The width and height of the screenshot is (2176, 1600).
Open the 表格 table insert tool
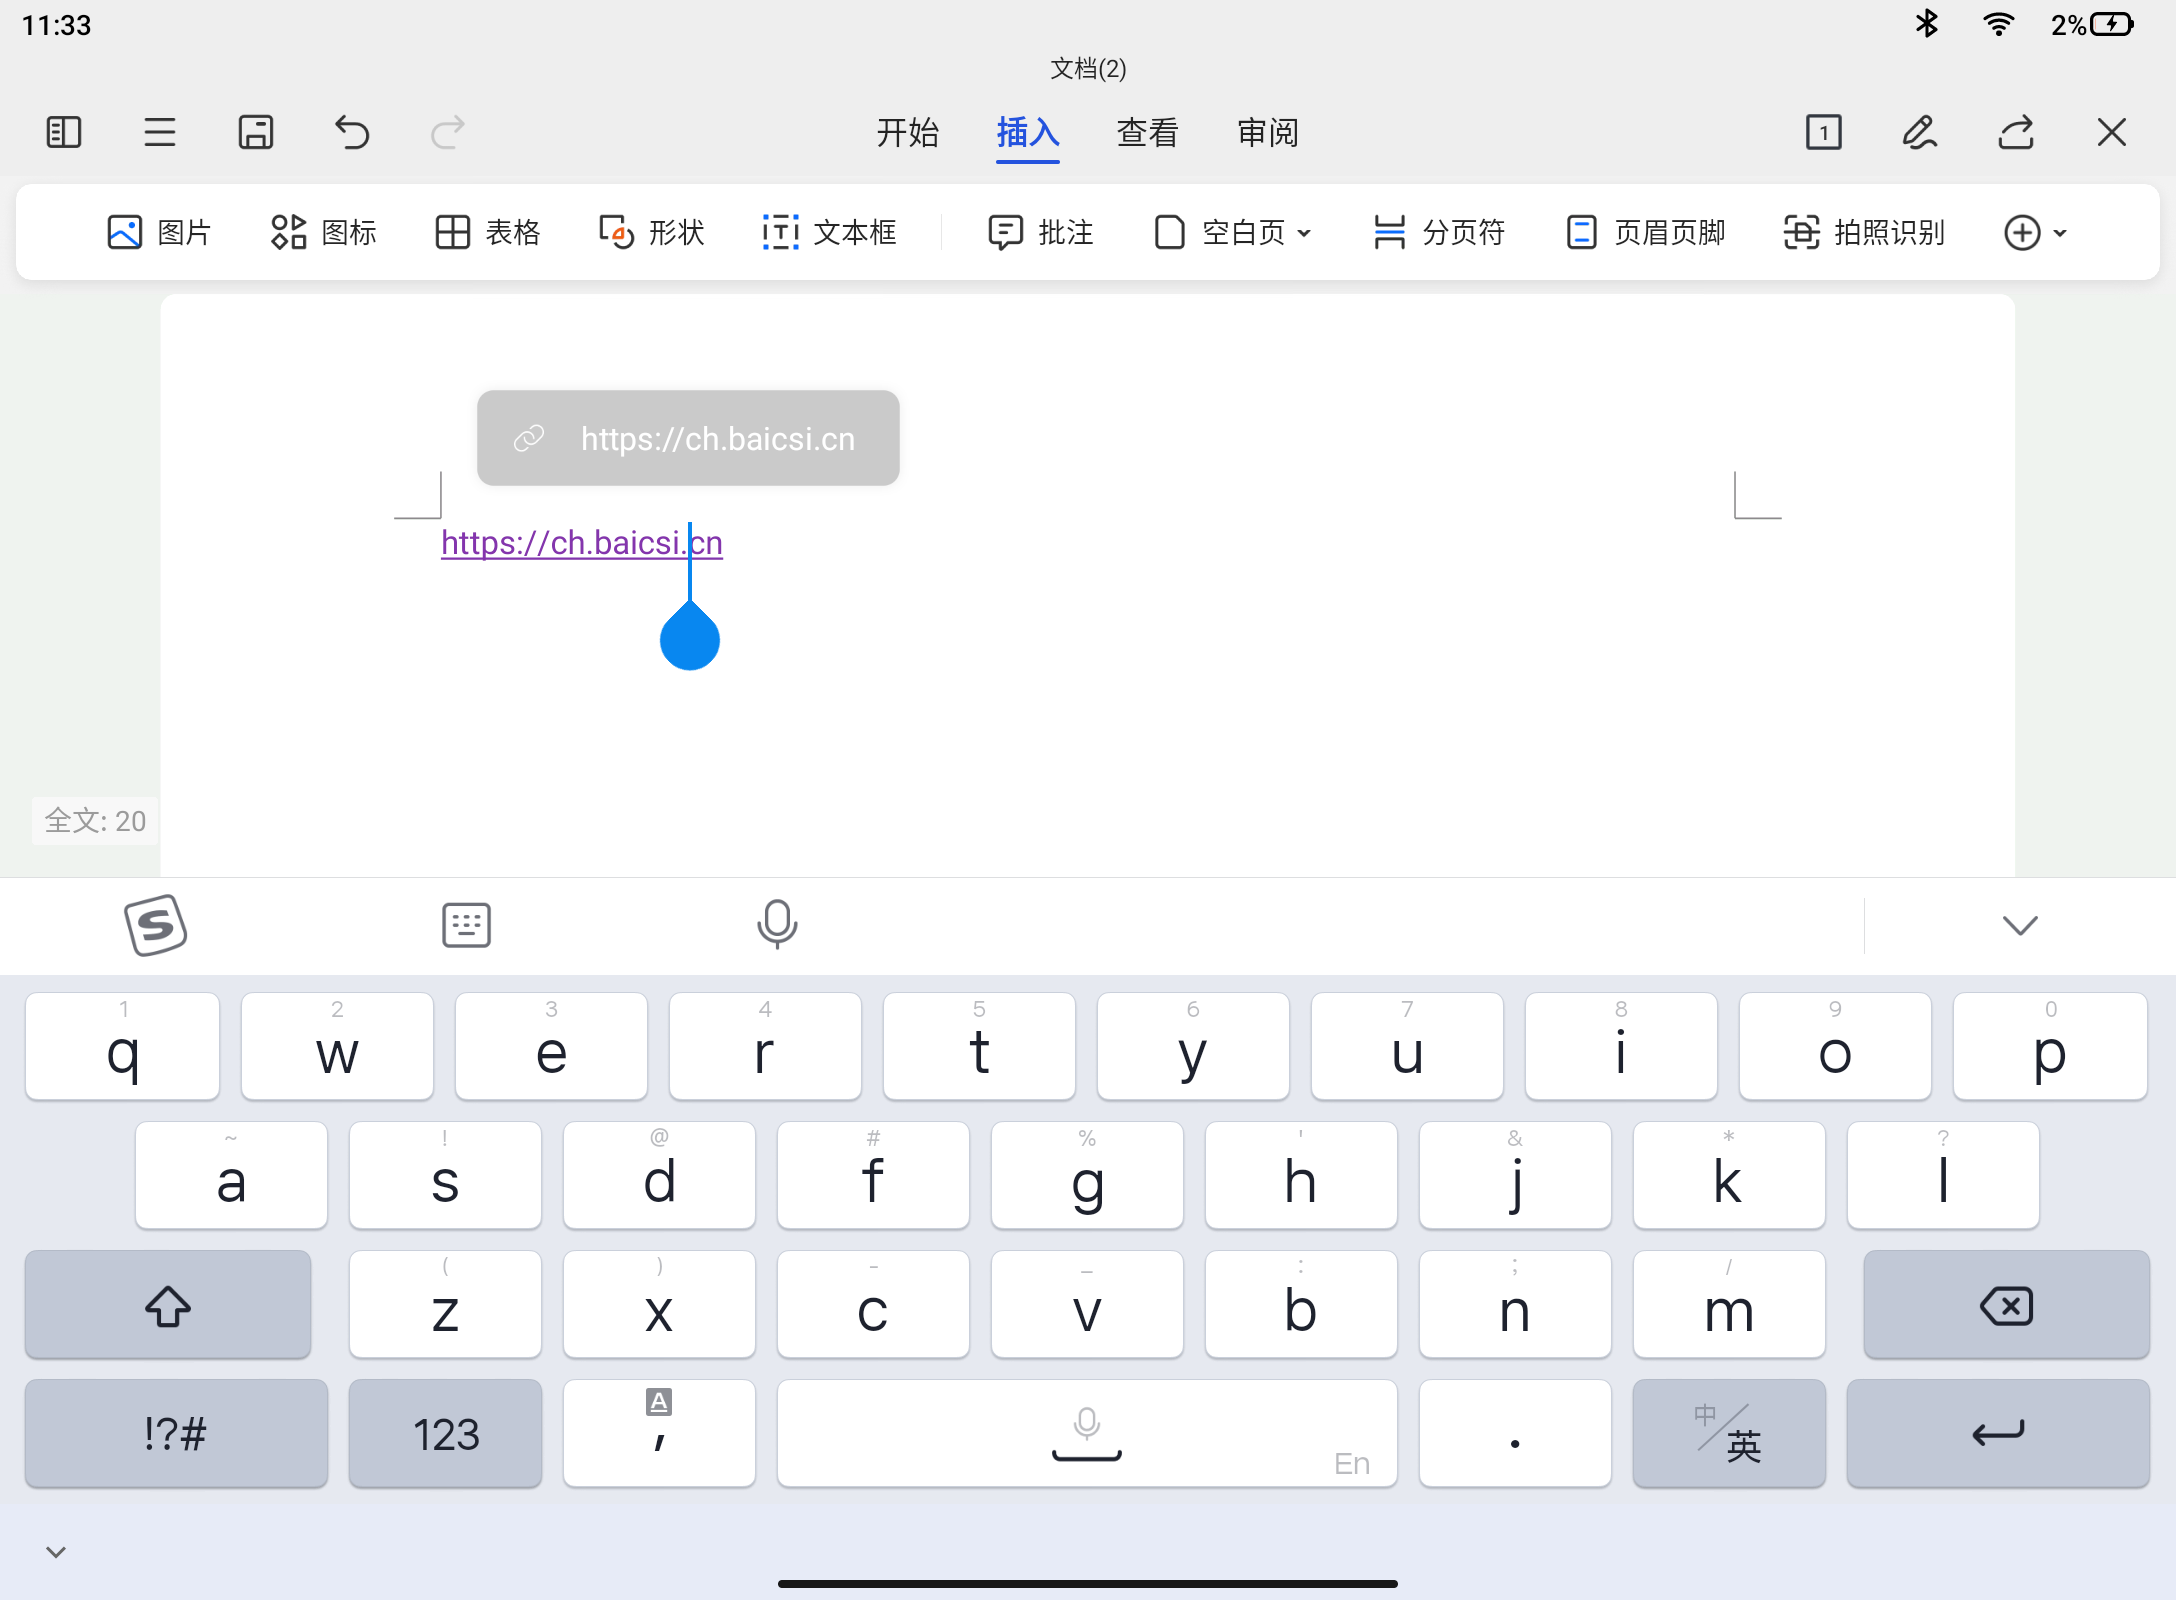pyautogui.click(x=488, y=232)
